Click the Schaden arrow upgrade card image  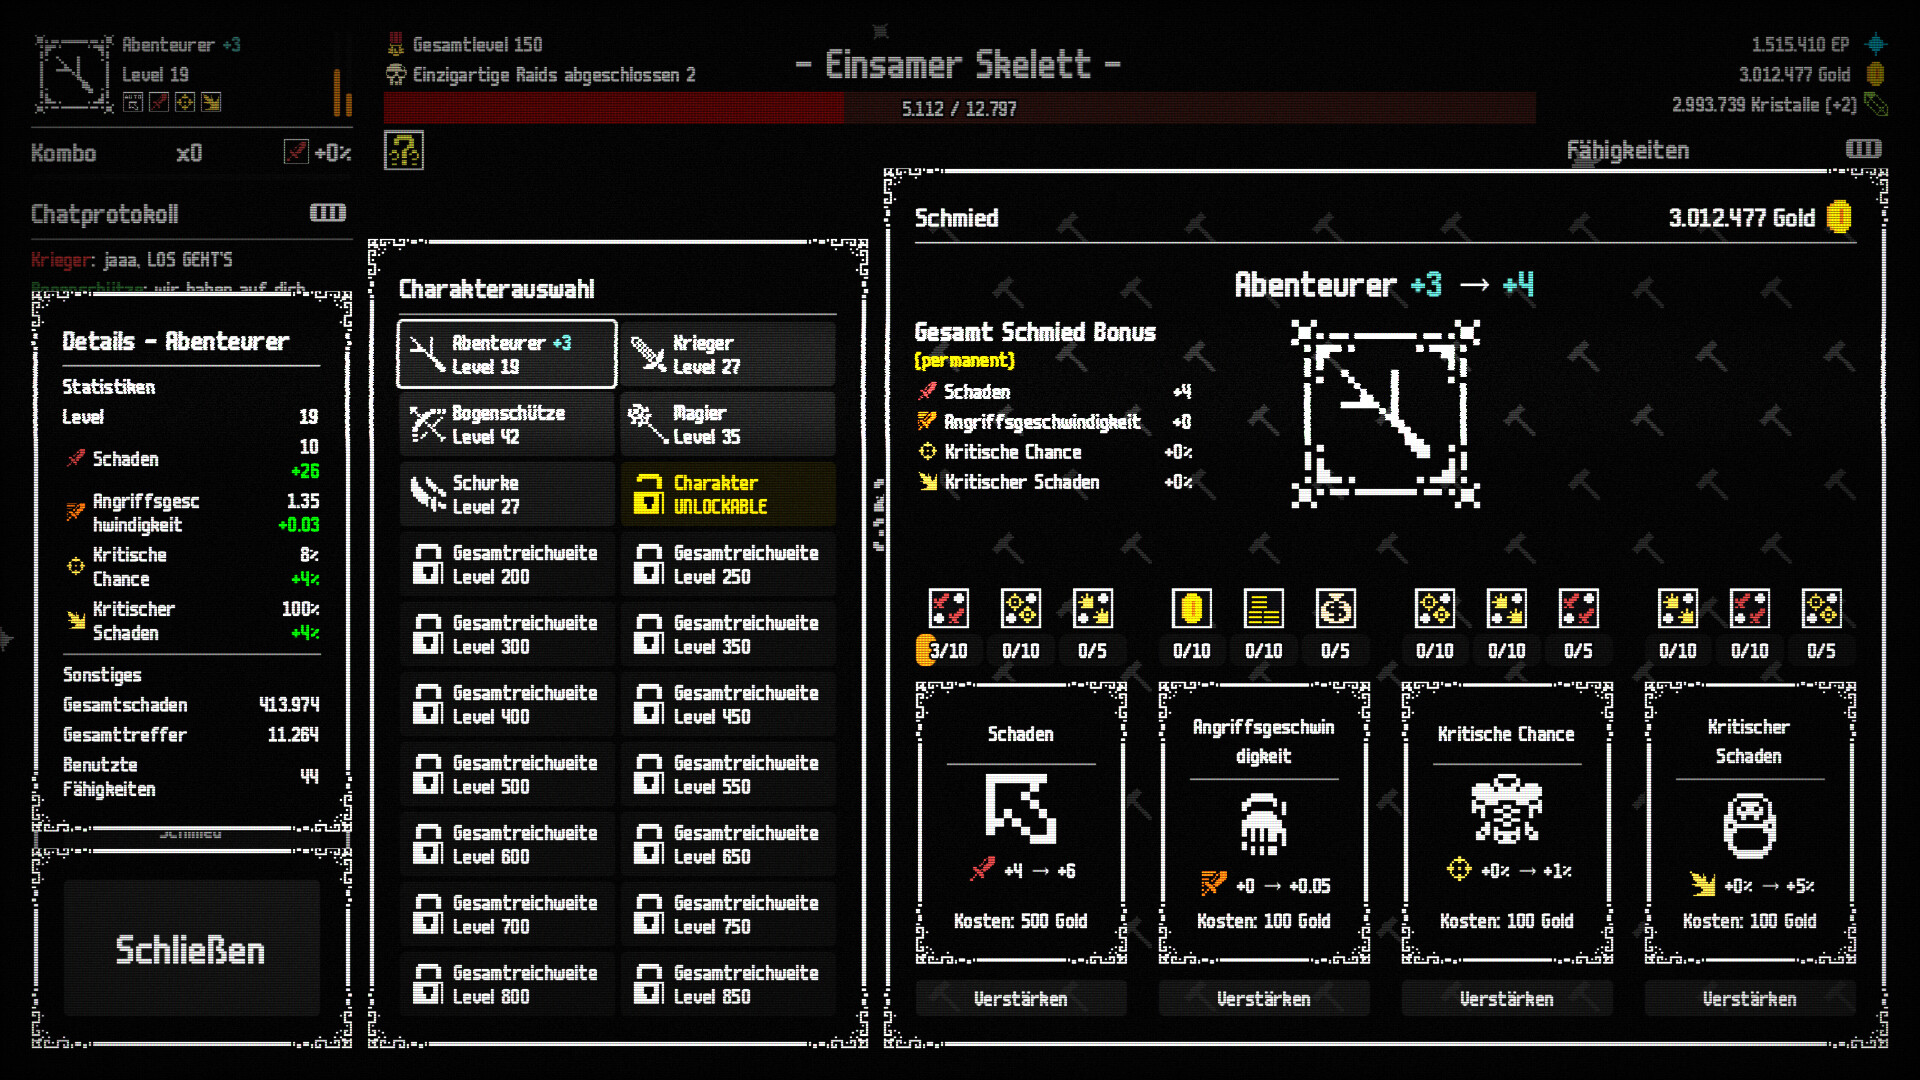point(1020,808)
